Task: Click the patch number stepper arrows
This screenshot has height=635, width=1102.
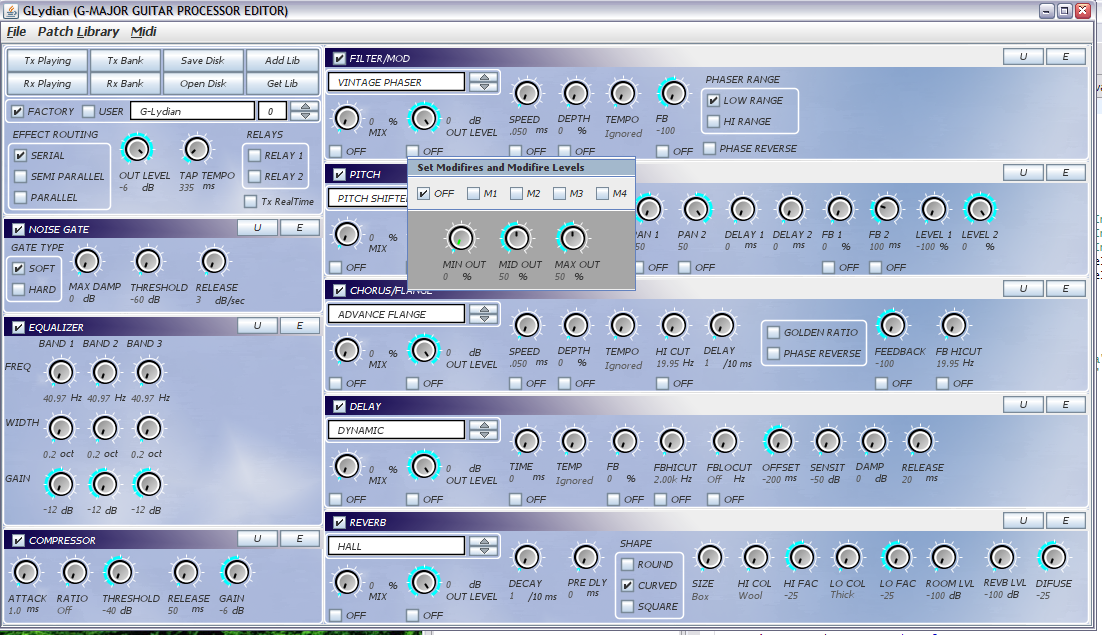Action: click(305, 111)
